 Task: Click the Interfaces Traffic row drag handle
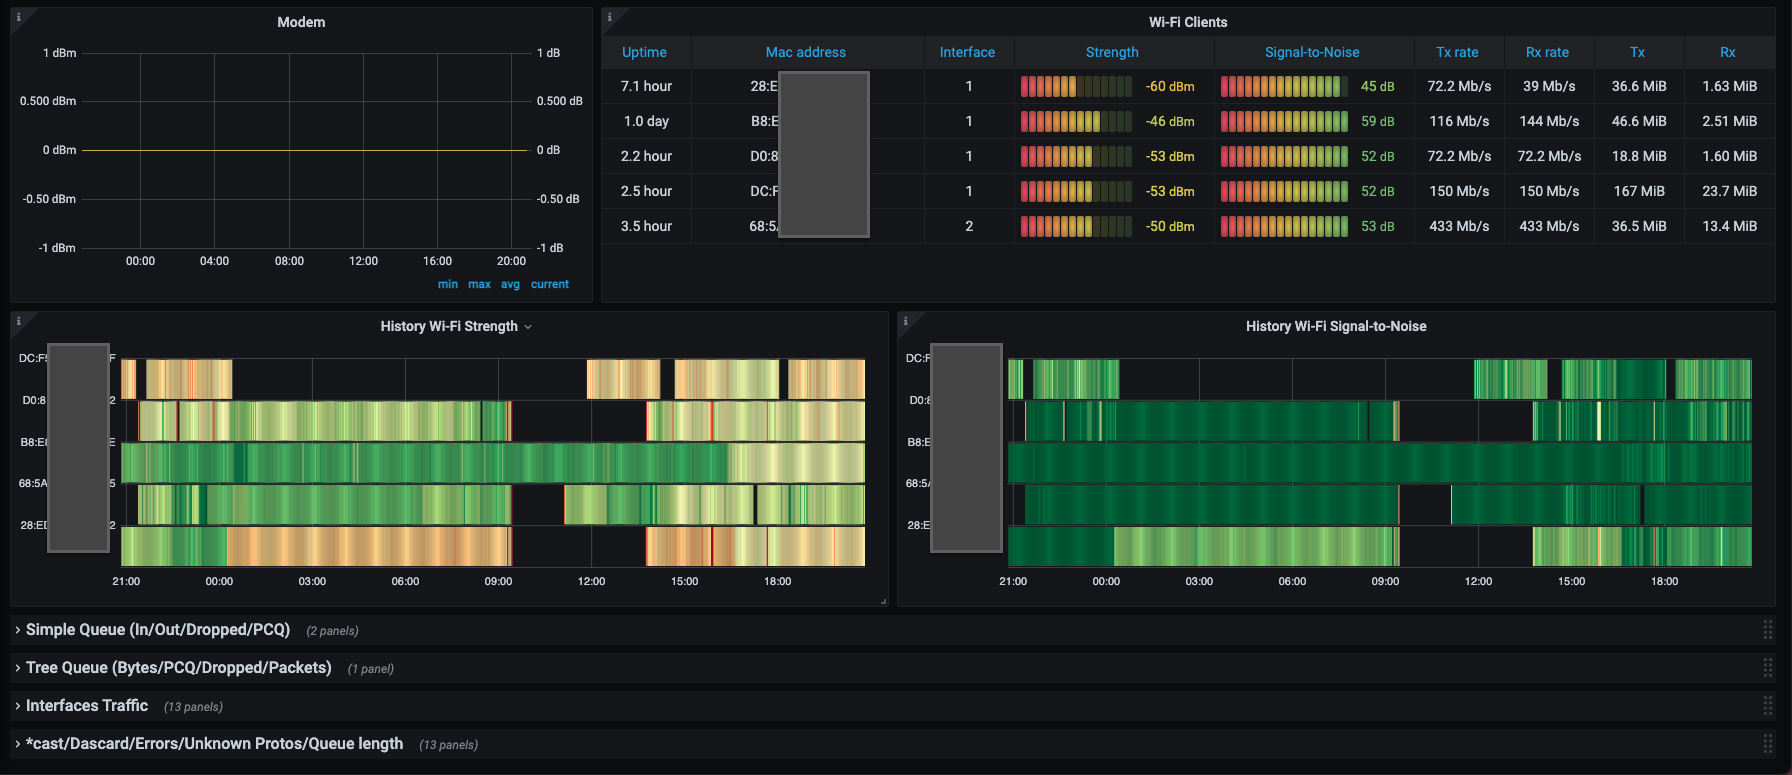1767,706
